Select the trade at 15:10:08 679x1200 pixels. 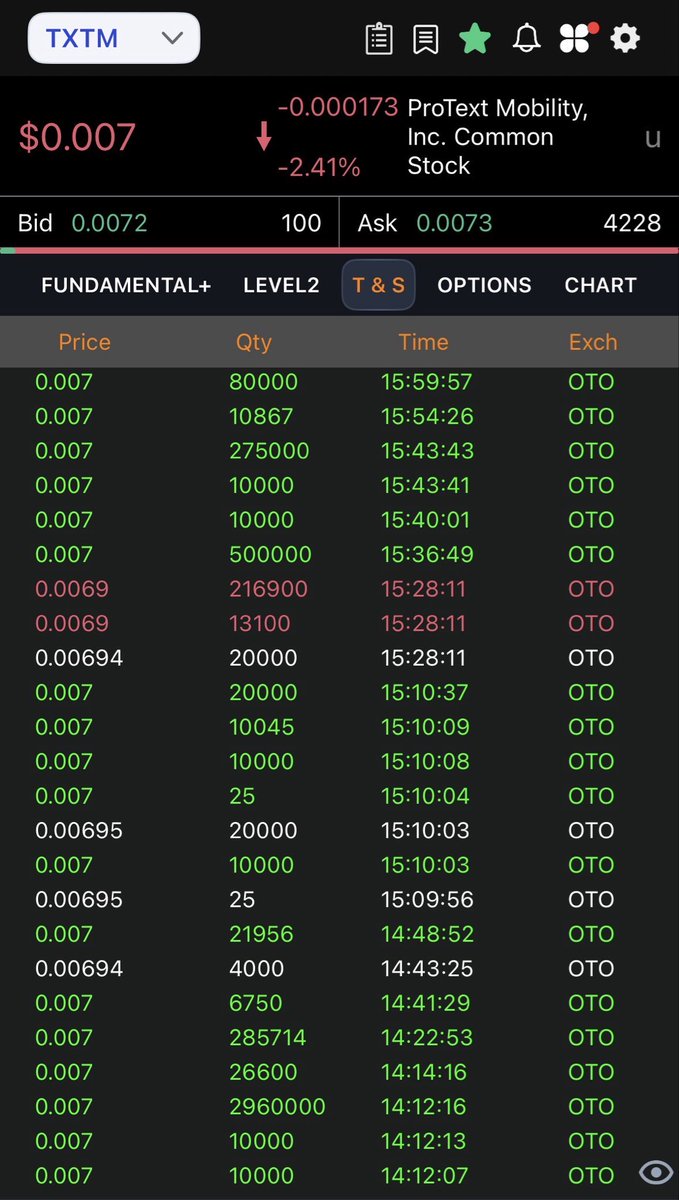click(339, 761)
